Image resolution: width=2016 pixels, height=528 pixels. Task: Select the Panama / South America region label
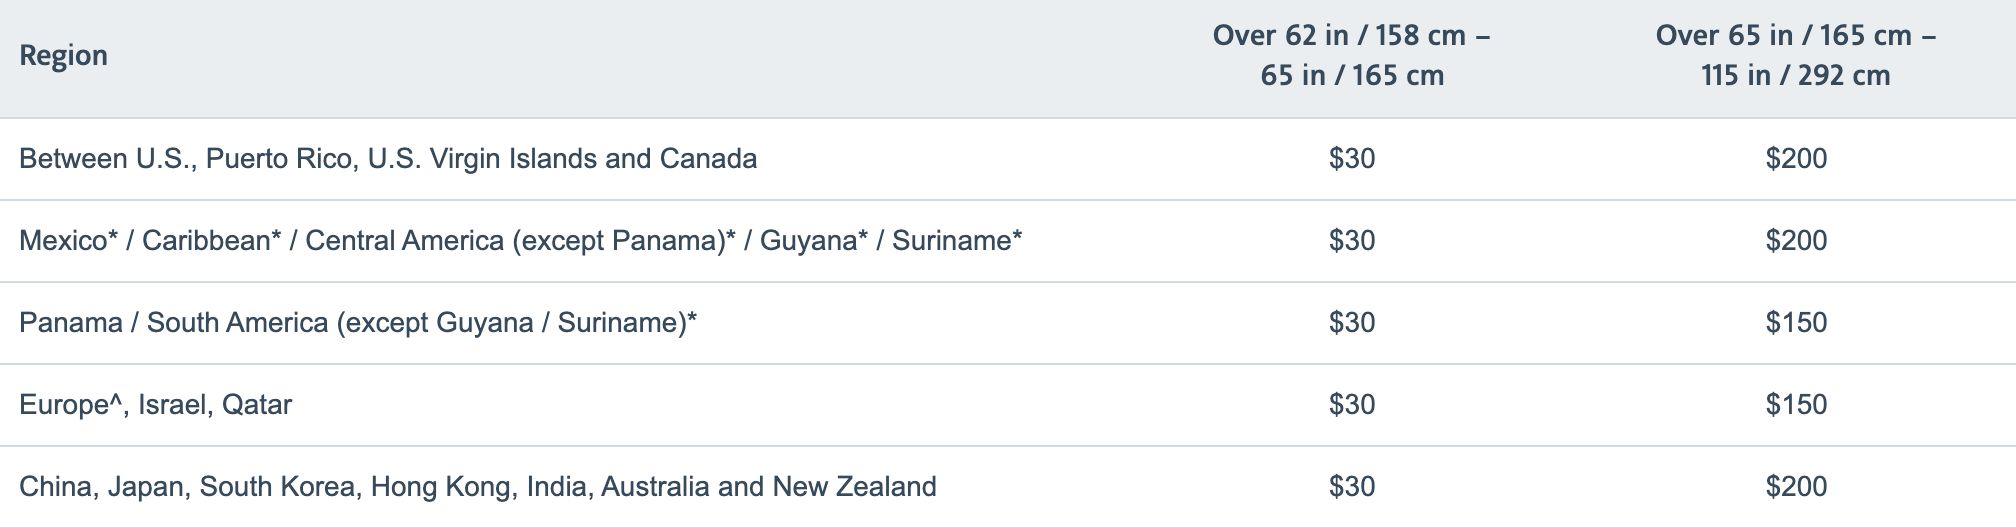[357, 323]
